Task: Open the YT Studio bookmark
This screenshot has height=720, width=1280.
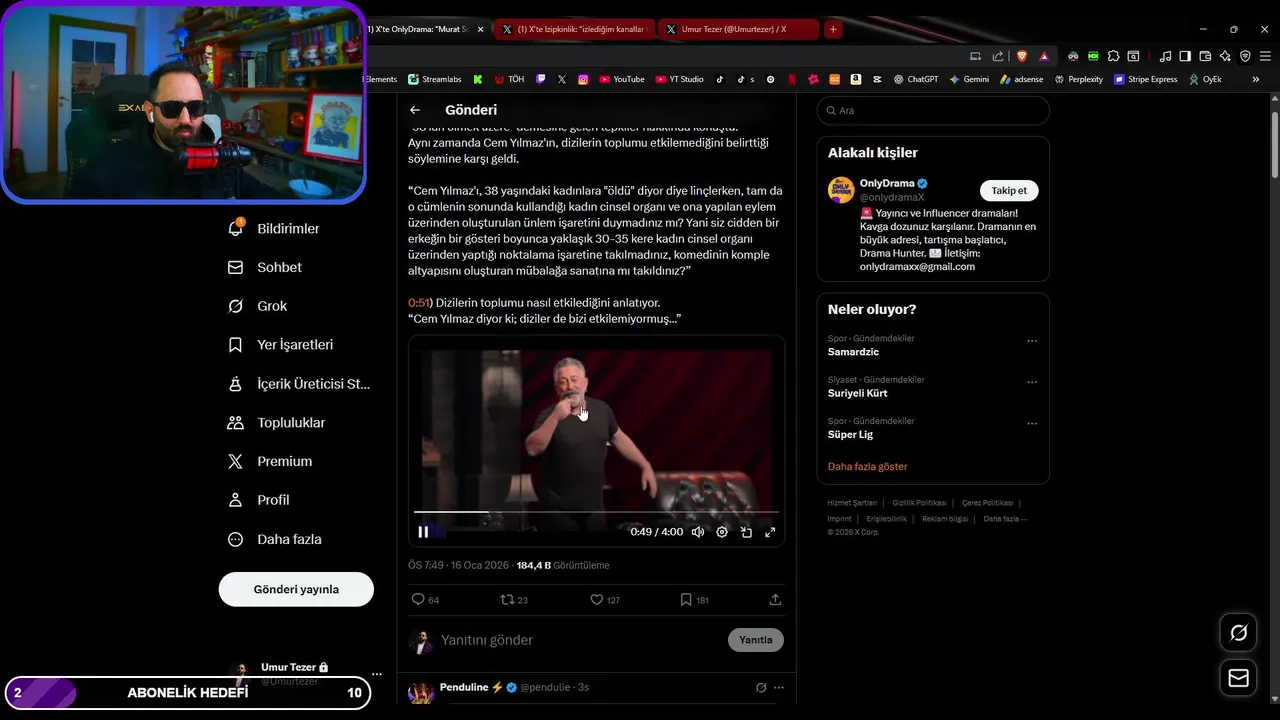Action: pyautogui.click(x=680, y=79)
